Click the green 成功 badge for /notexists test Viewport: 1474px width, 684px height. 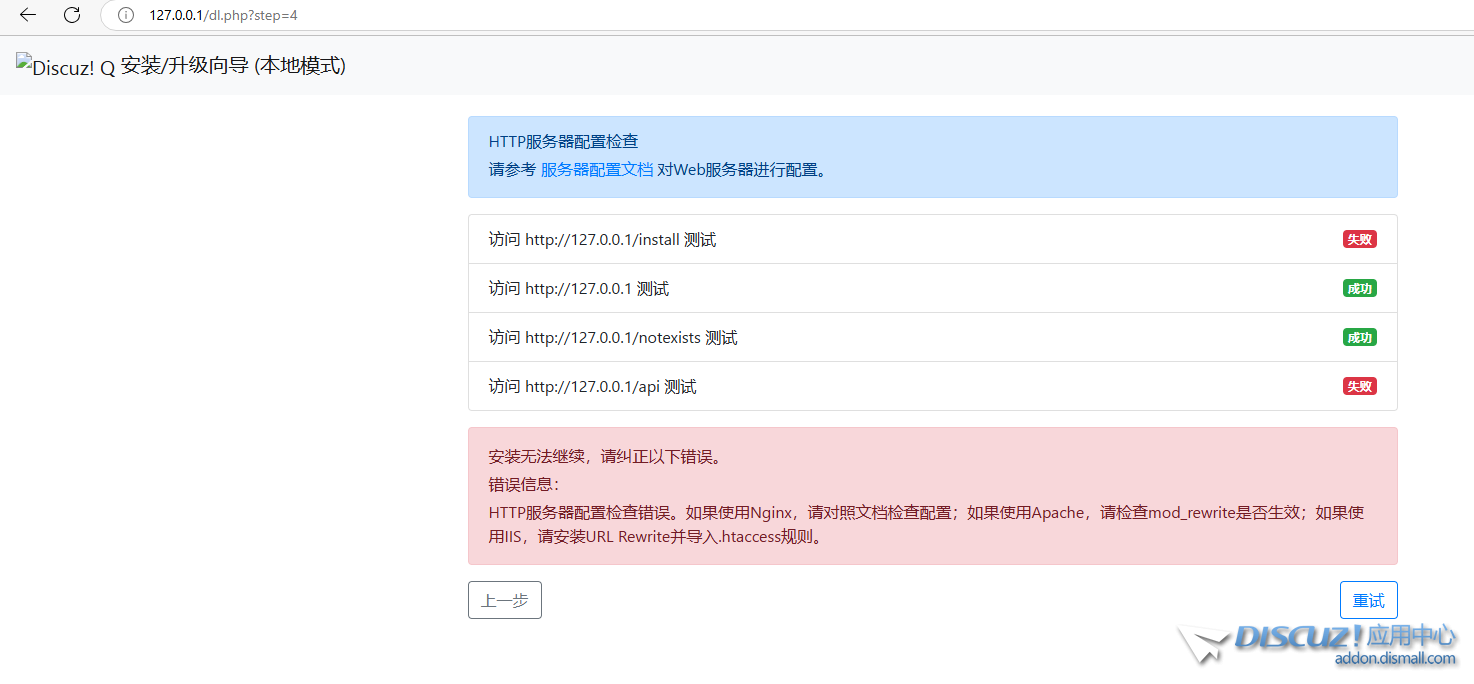coord(1359,337)
